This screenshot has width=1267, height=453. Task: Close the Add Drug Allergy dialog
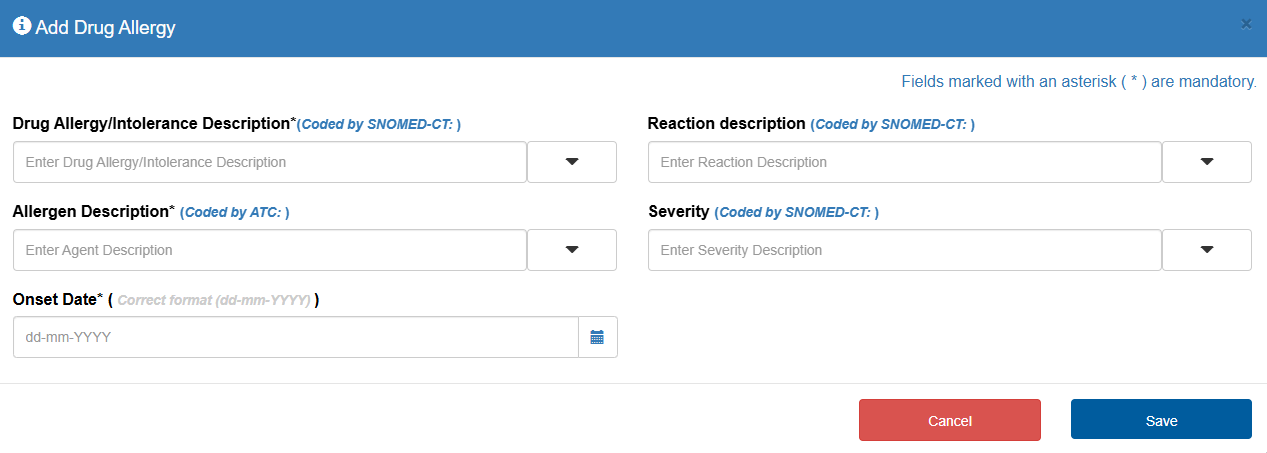pyautogui.click(x=1246, y=24)
